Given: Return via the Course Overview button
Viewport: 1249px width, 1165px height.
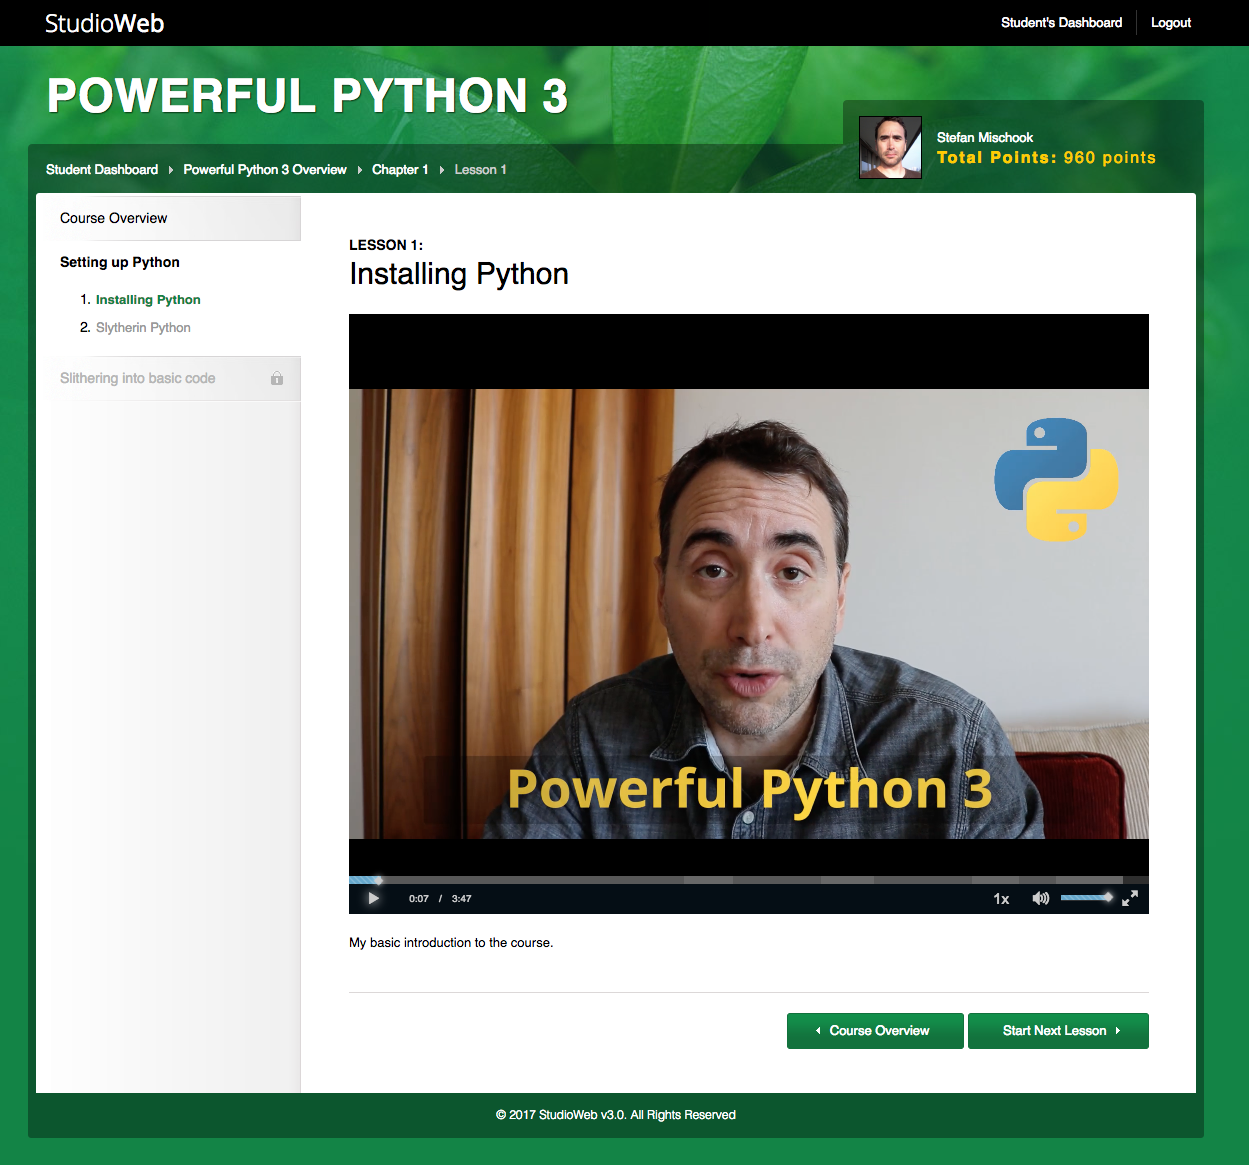Looking at the screenshot, I should coord(874,1030).
